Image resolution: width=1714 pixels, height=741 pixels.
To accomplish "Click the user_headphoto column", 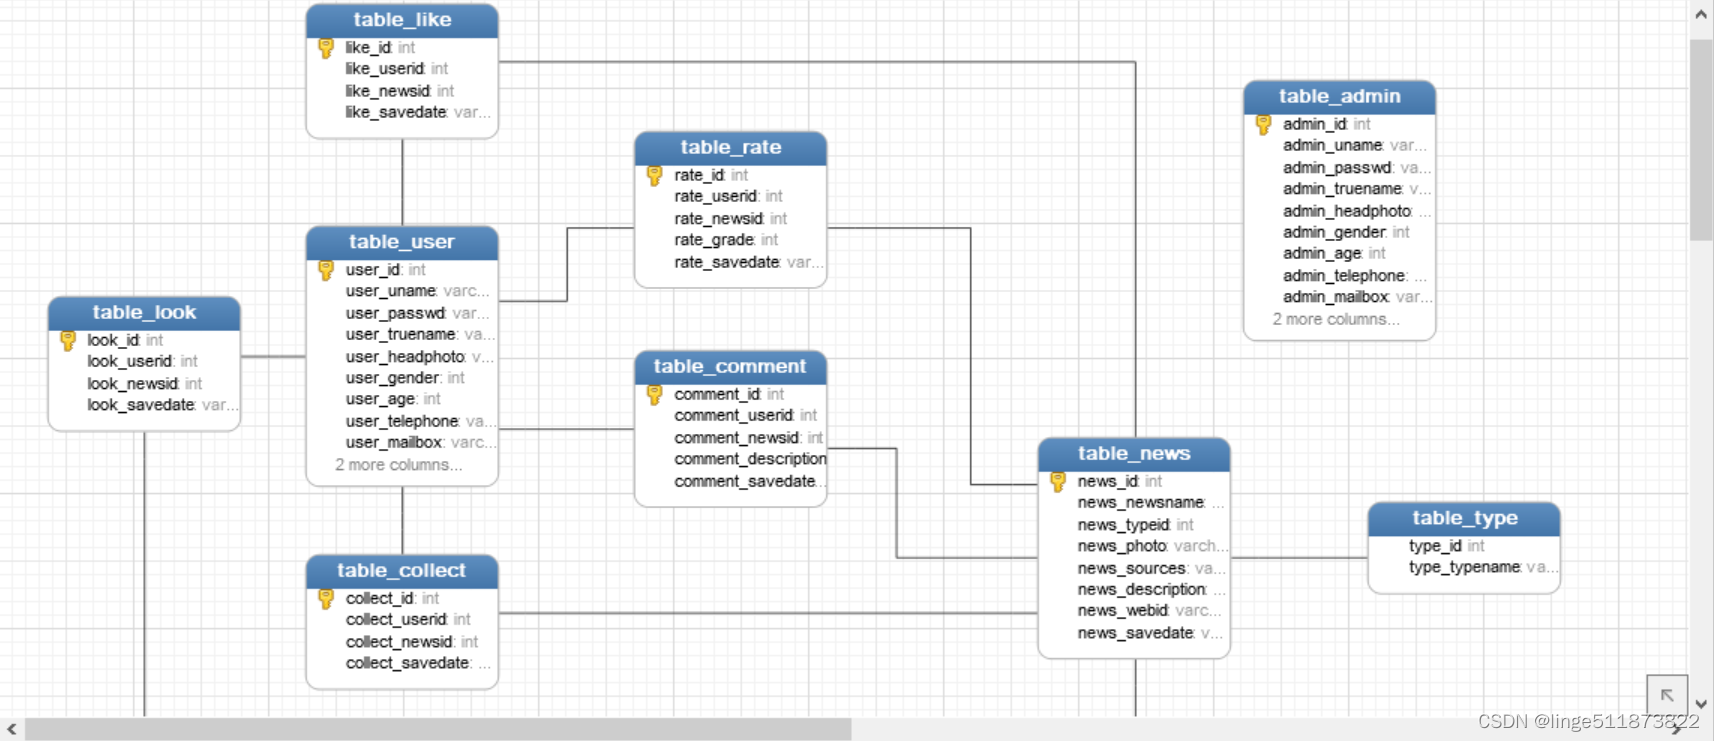I will click(420, 357).
